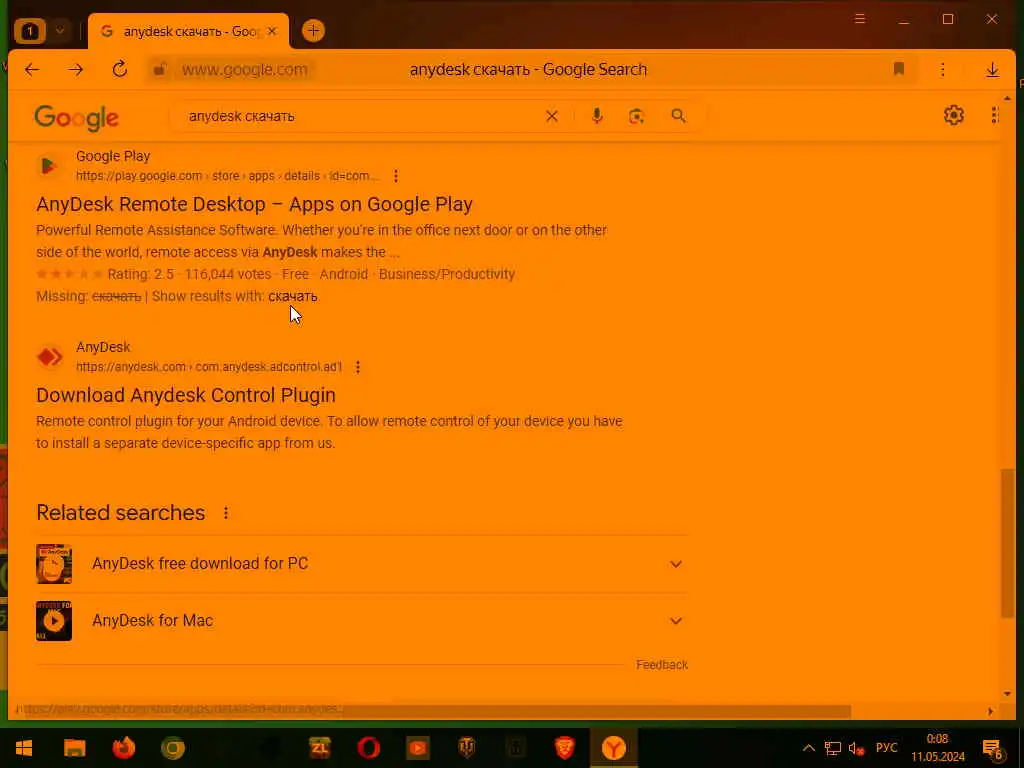Screen dimensions: 1024x768
Task: Open the Google Play result options menu
Action: tap(396, 176)
